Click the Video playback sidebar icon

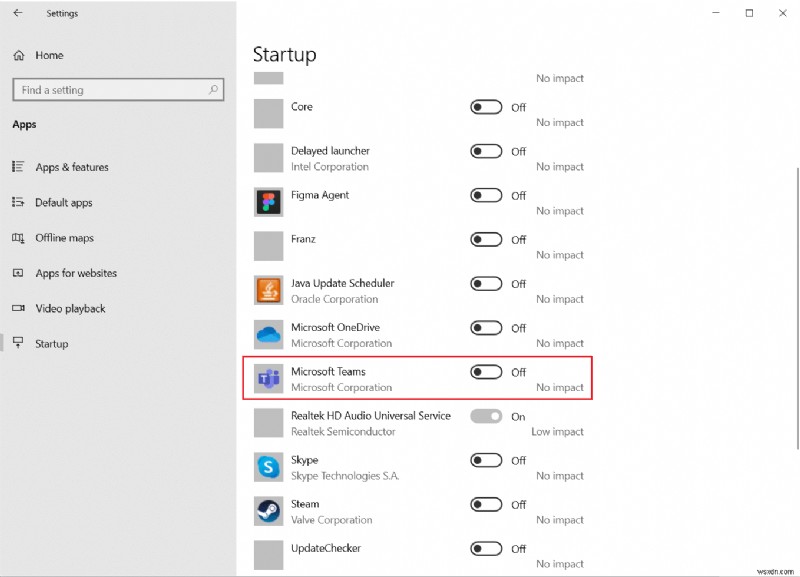pyautogui.click(x=17, y=308)
